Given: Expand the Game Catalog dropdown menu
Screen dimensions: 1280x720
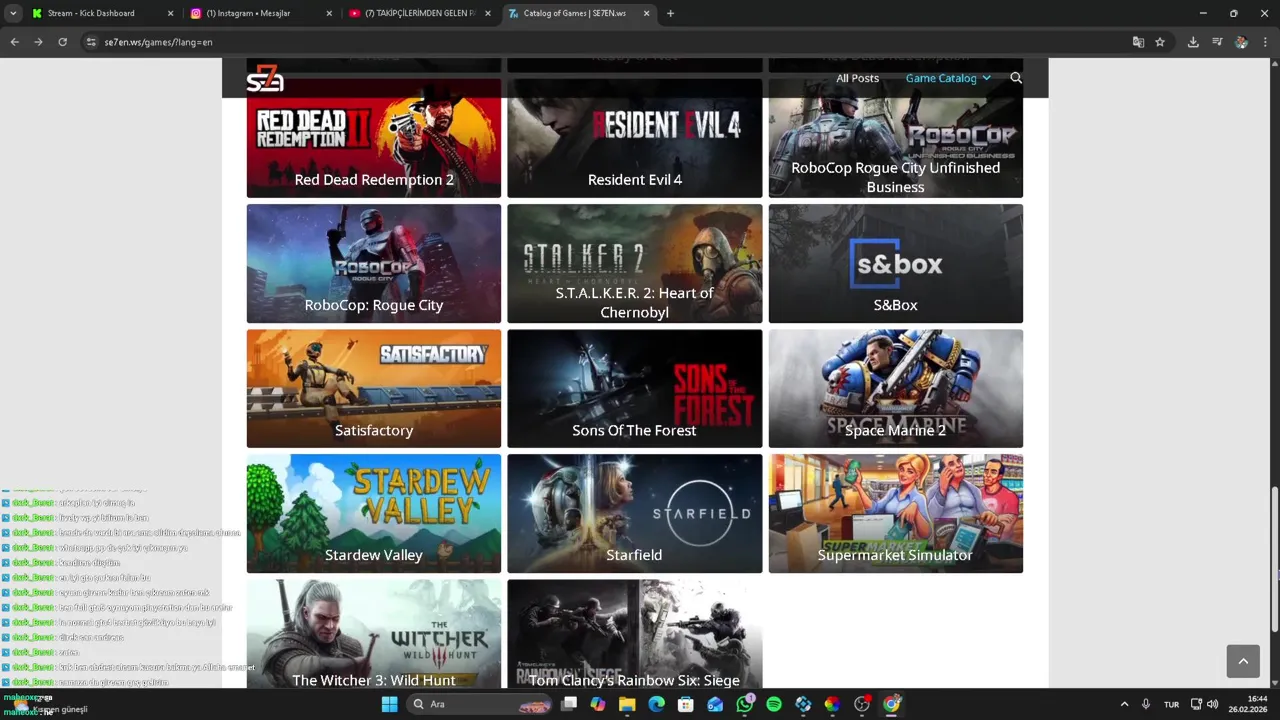Looking at the screenshot, I should click(948, 78).
